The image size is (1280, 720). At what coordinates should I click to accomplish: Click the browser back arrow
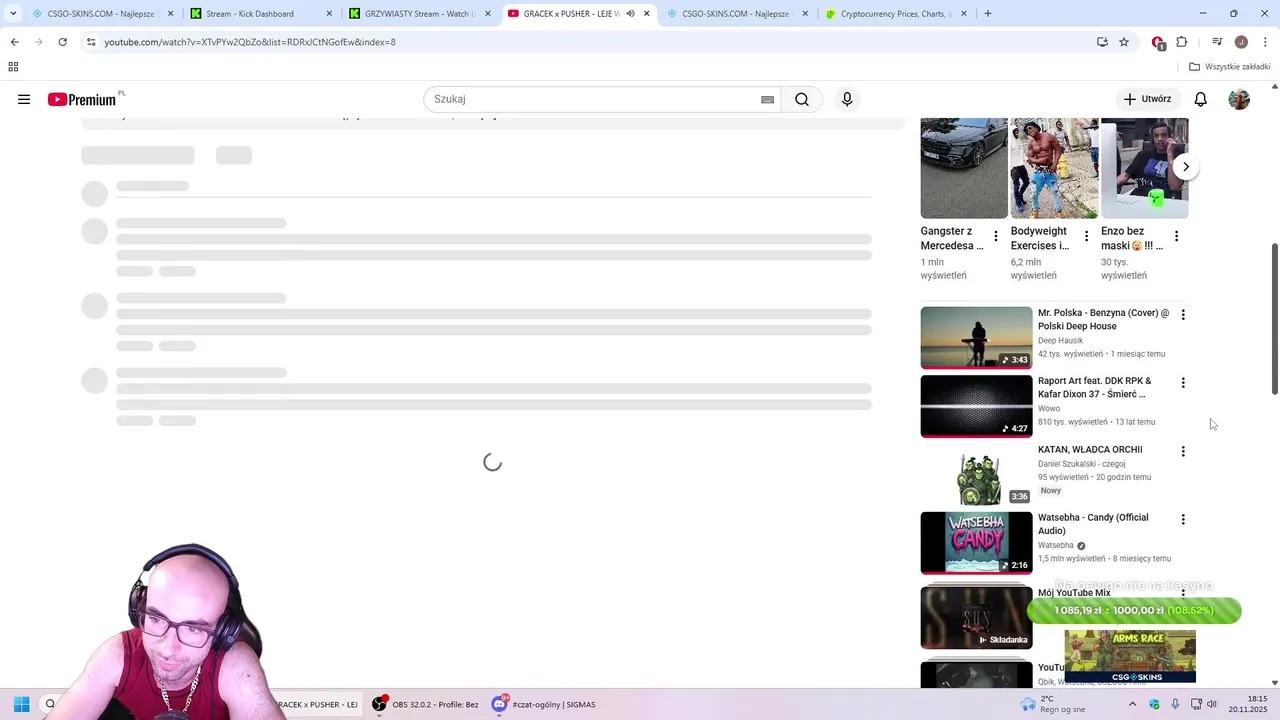pos(14,42)
